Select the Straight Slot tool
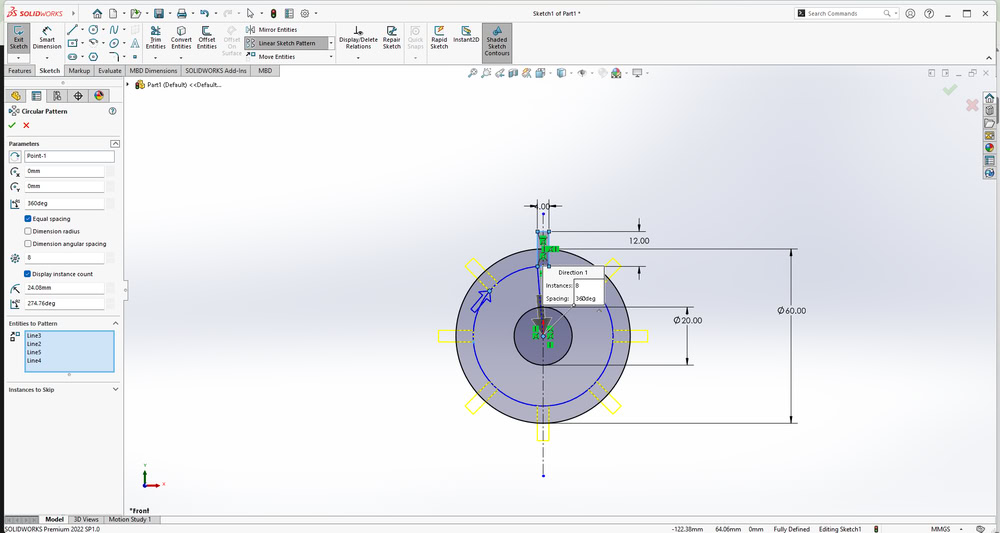 [x=72, y=57]
